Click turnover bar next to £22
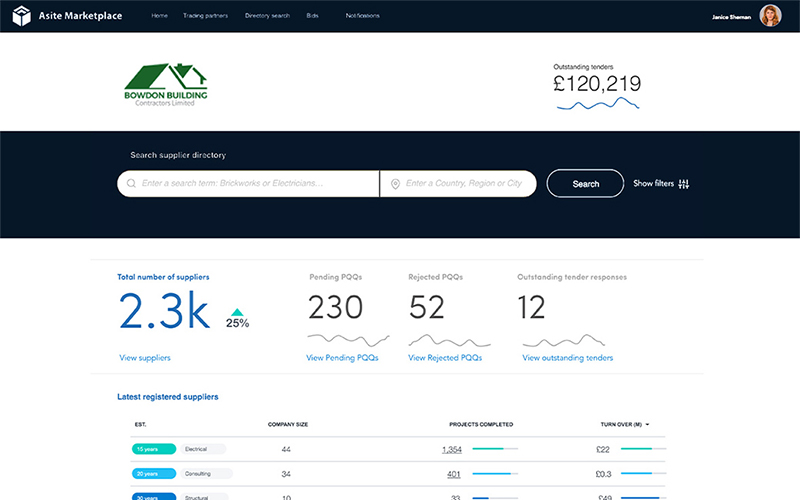 tap(643, 449)
